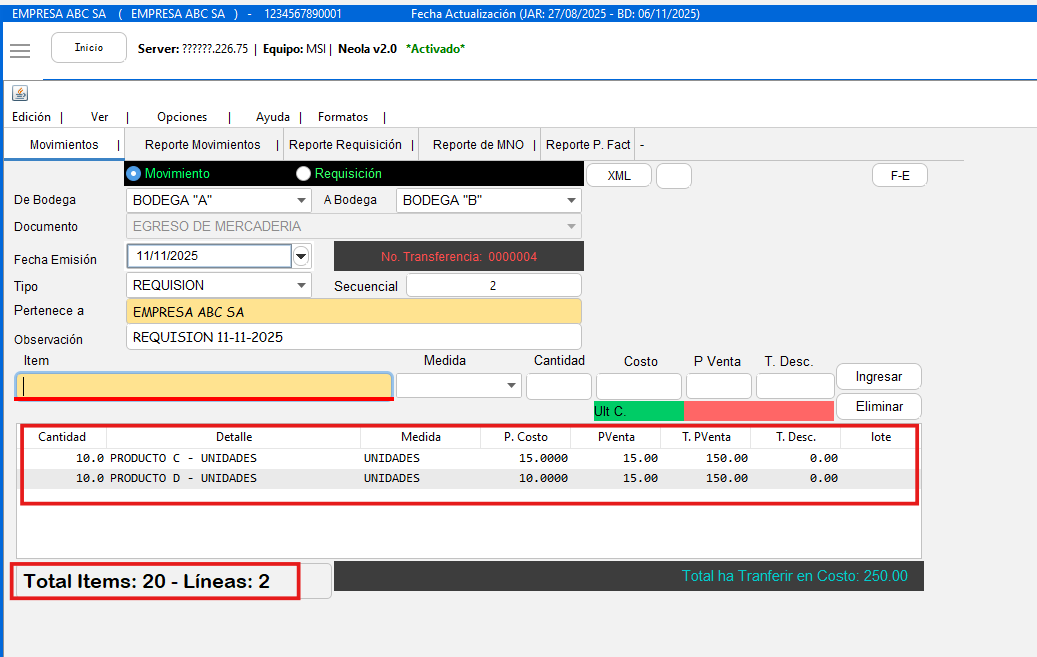Open the Edición menu
The height and width of the screenshot is (657, 1037).
[31, 117]
